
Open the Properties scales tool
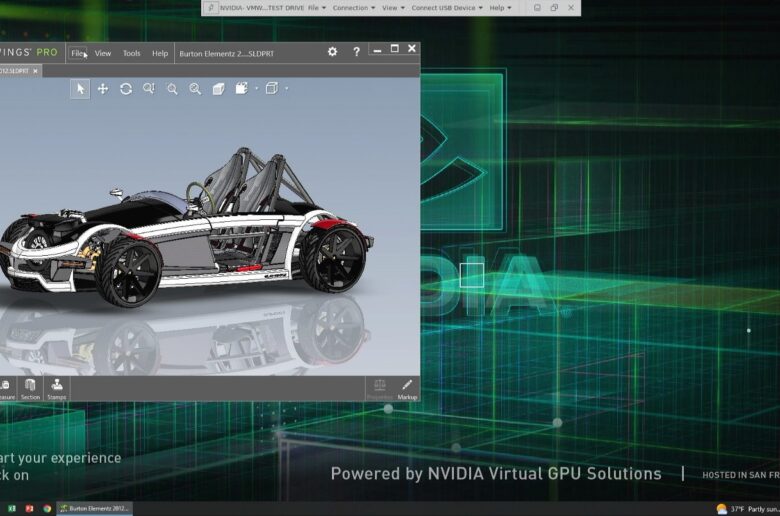[380, 389]
